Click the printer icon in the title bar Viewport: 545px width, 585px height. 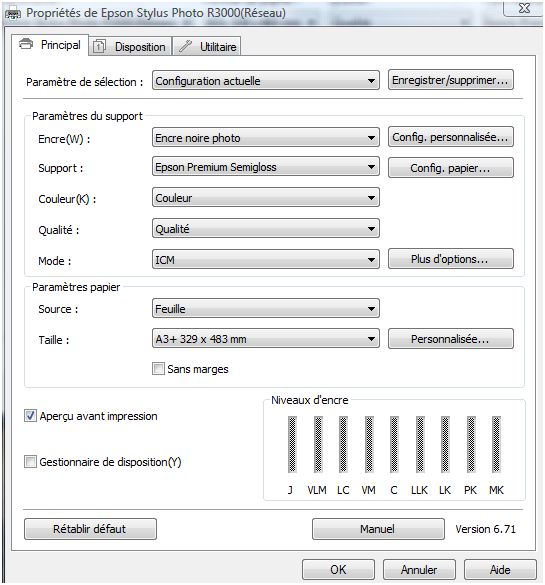pyautogui.click(x=13, y=14)
